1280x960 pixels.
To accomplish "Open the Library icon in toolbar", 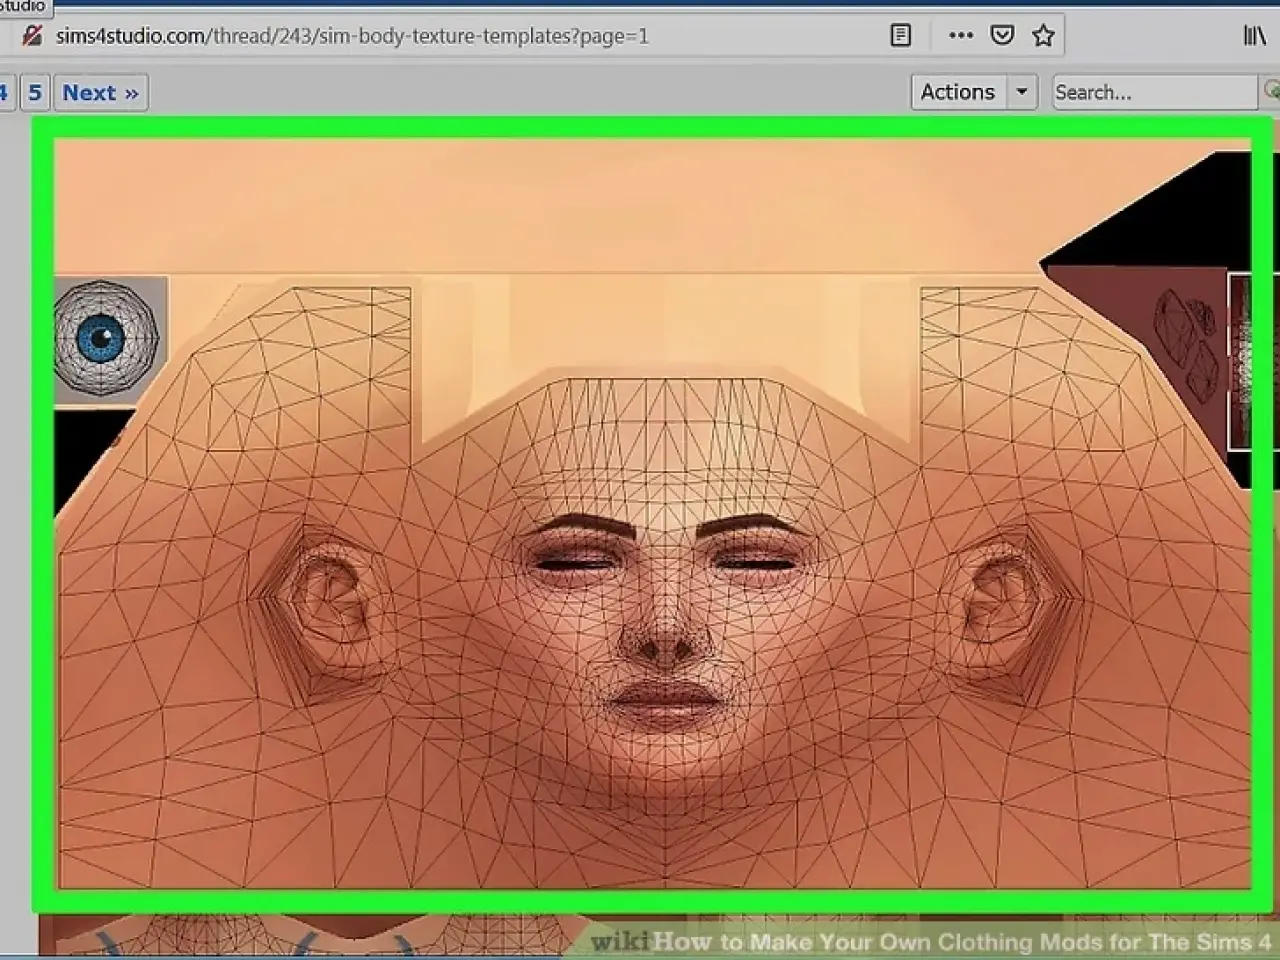I will point(1254,36).
